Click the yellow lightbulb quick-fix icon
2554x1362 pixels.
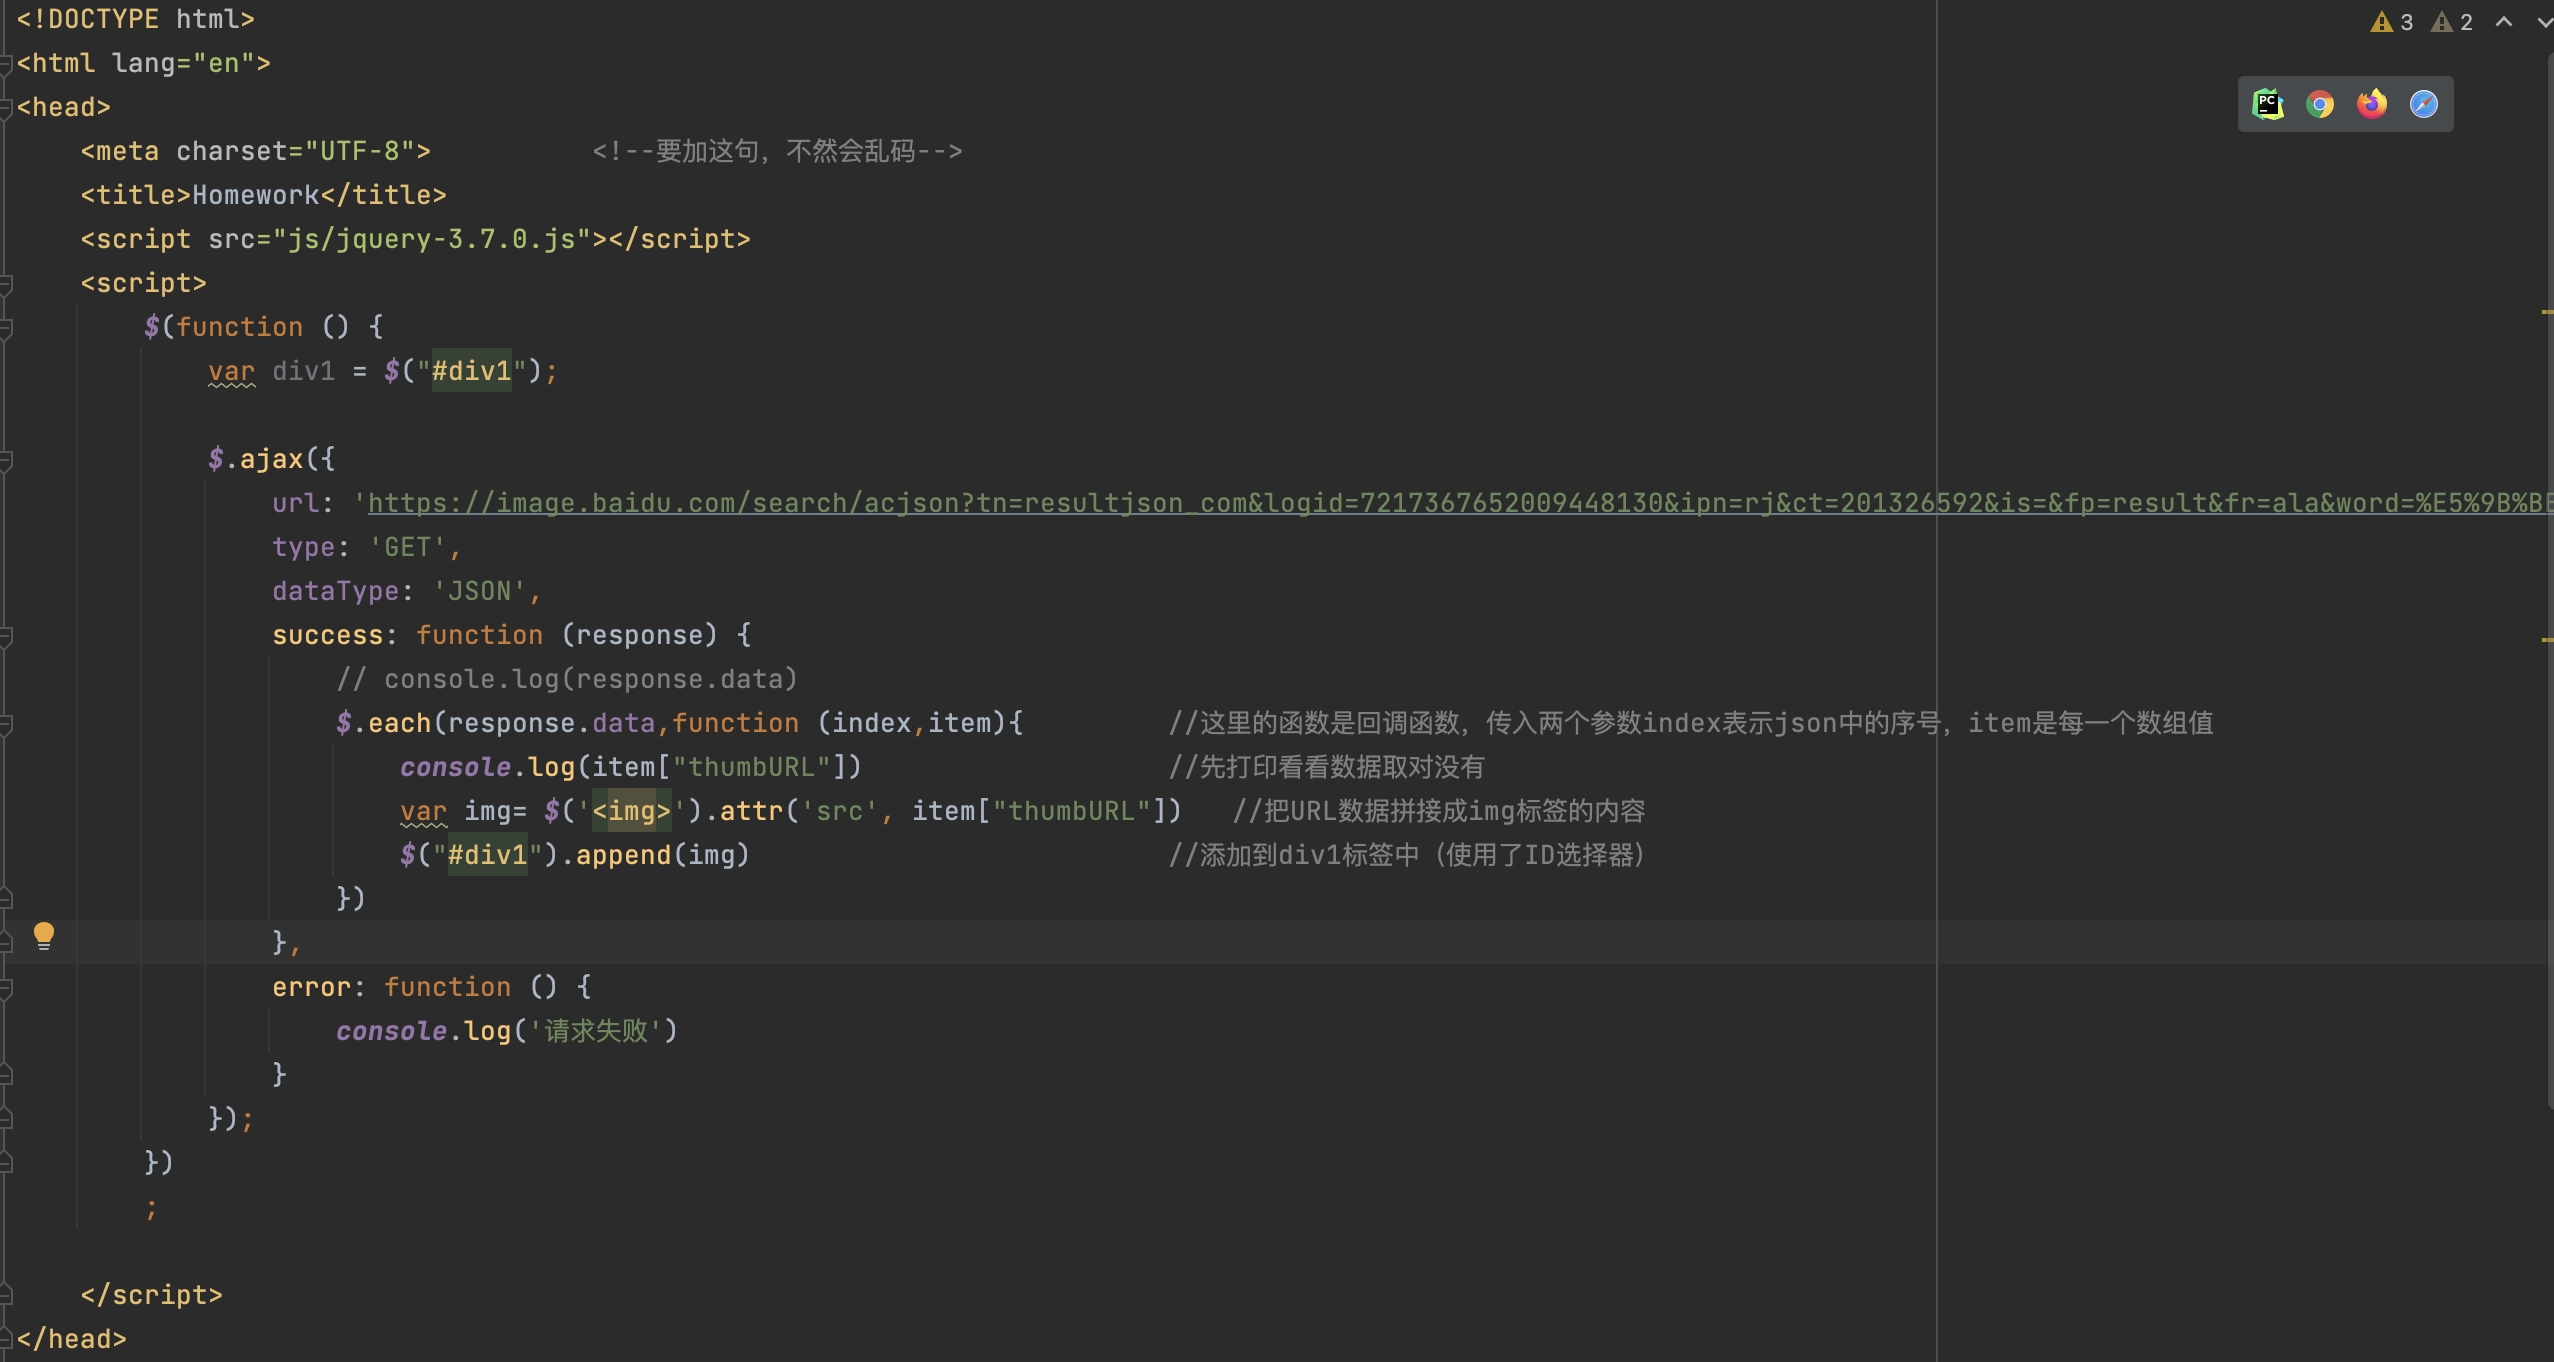coord(44,936)
